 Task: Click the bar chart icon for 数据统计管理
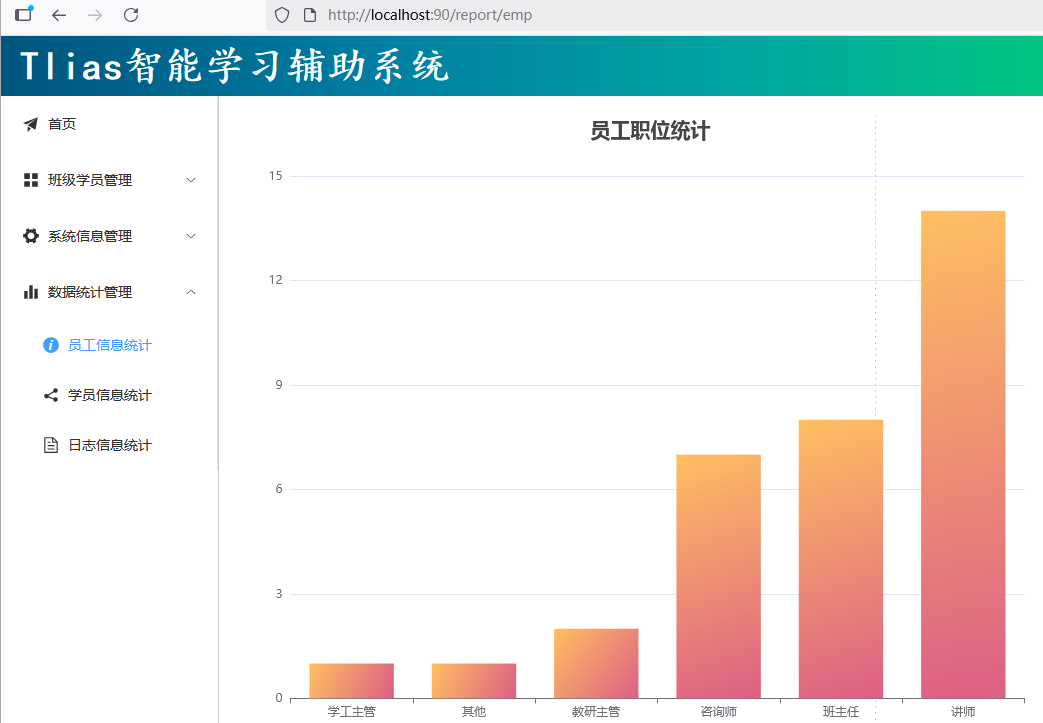pos(31,292)
